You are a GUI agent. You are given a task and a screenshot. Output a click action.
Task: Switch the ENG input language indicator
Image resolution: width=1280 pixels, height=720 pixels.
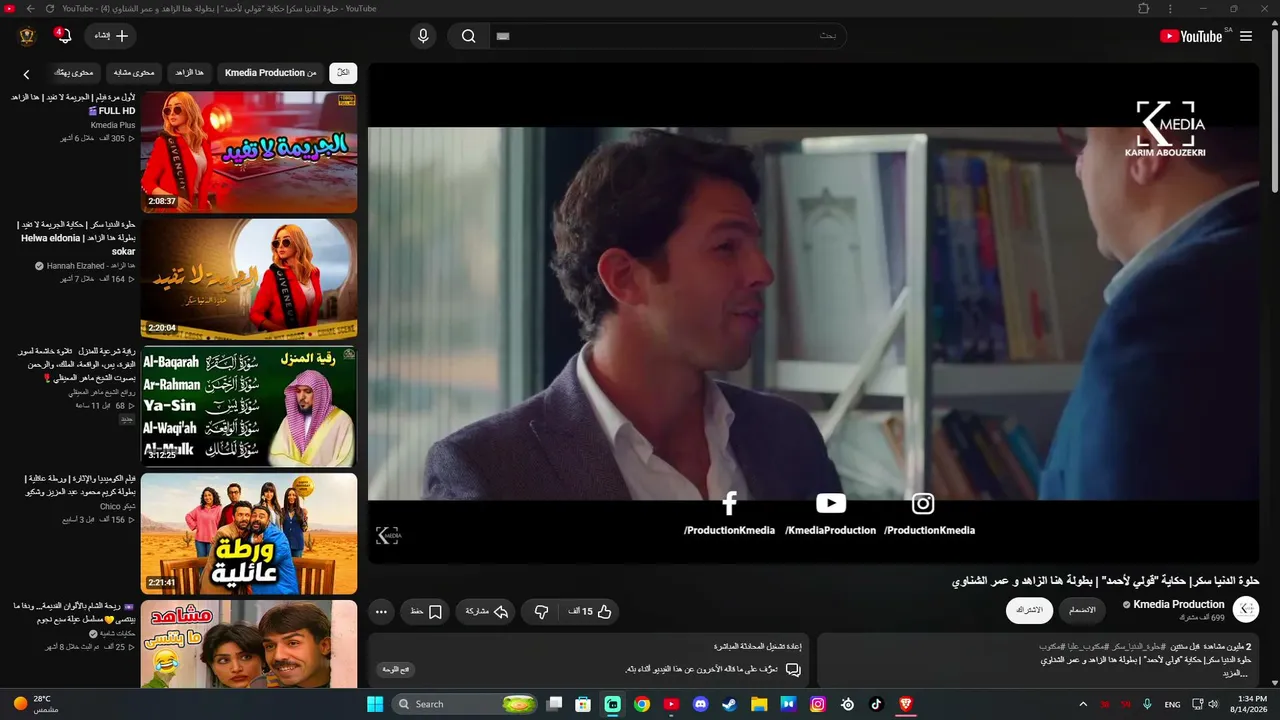pyautogui.click(x=1173, y=704)
